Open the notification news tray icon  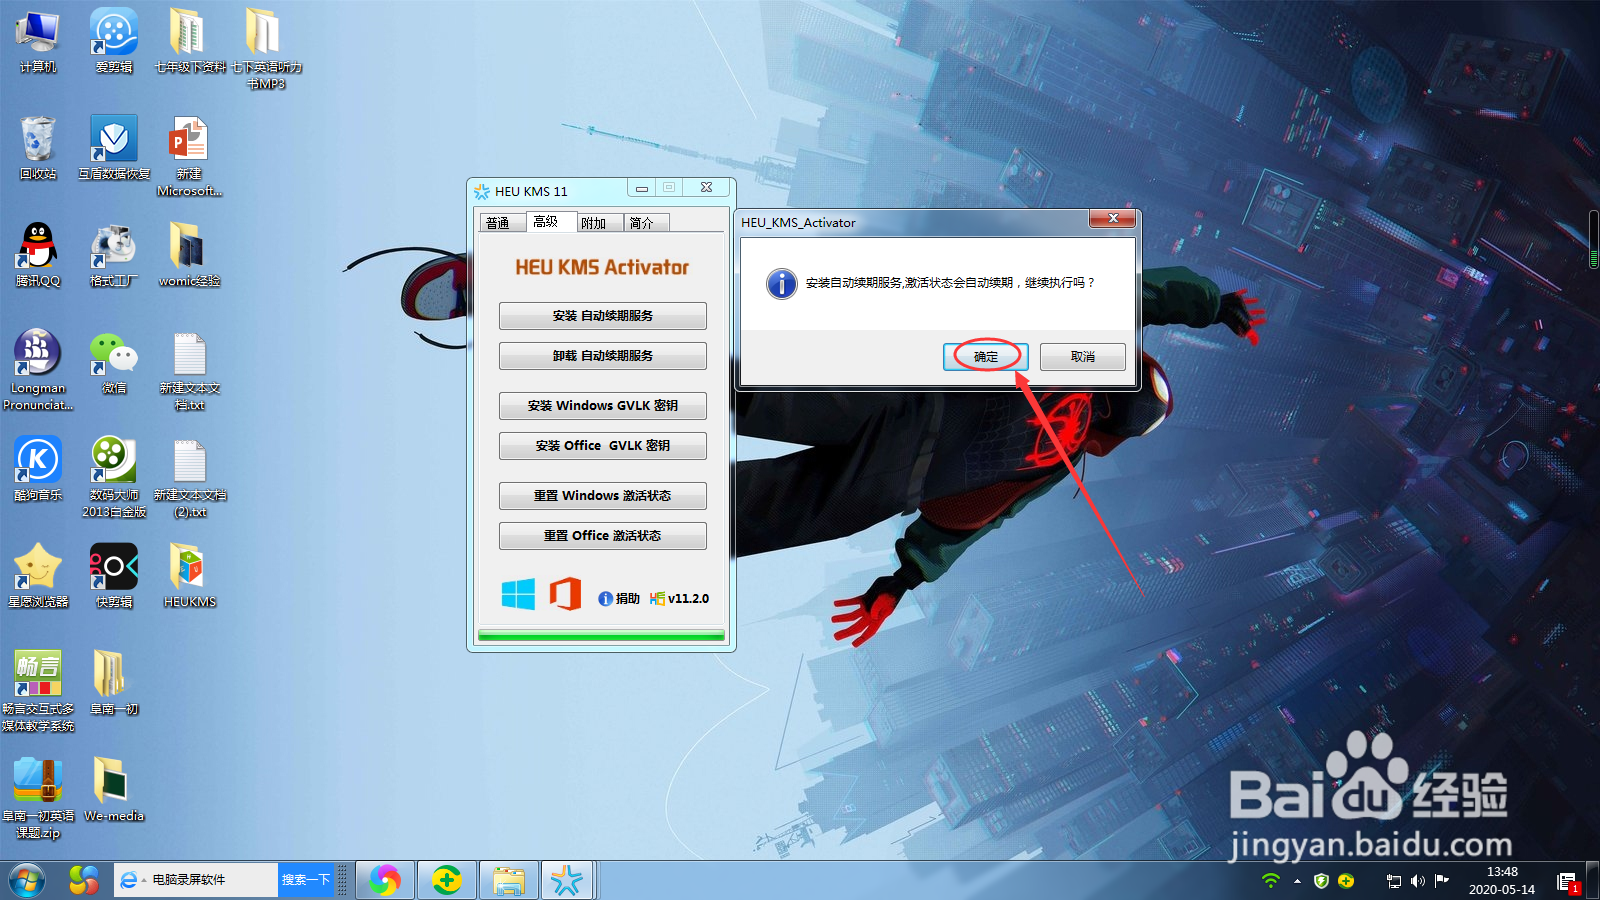tap(1567, 881)
